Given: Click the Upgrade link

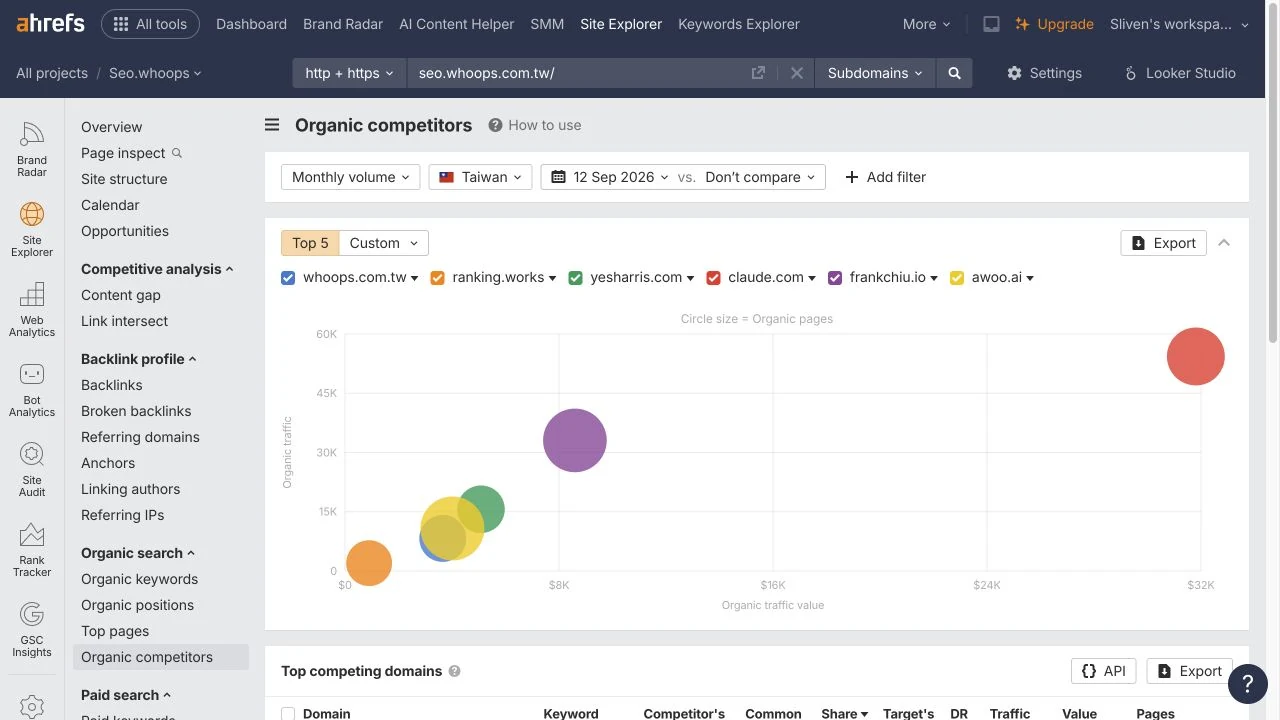Looking at the screenshot, I should point(1054,24).
